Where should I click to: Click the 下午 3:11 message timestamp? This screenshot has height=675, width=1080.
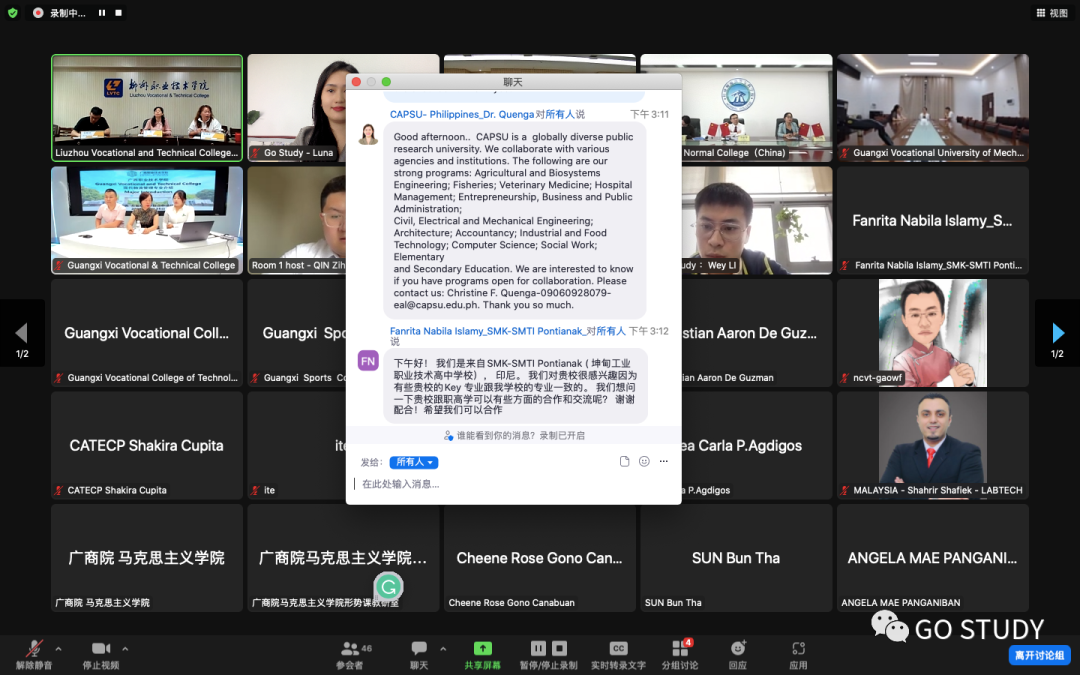(x=649, y=114)
